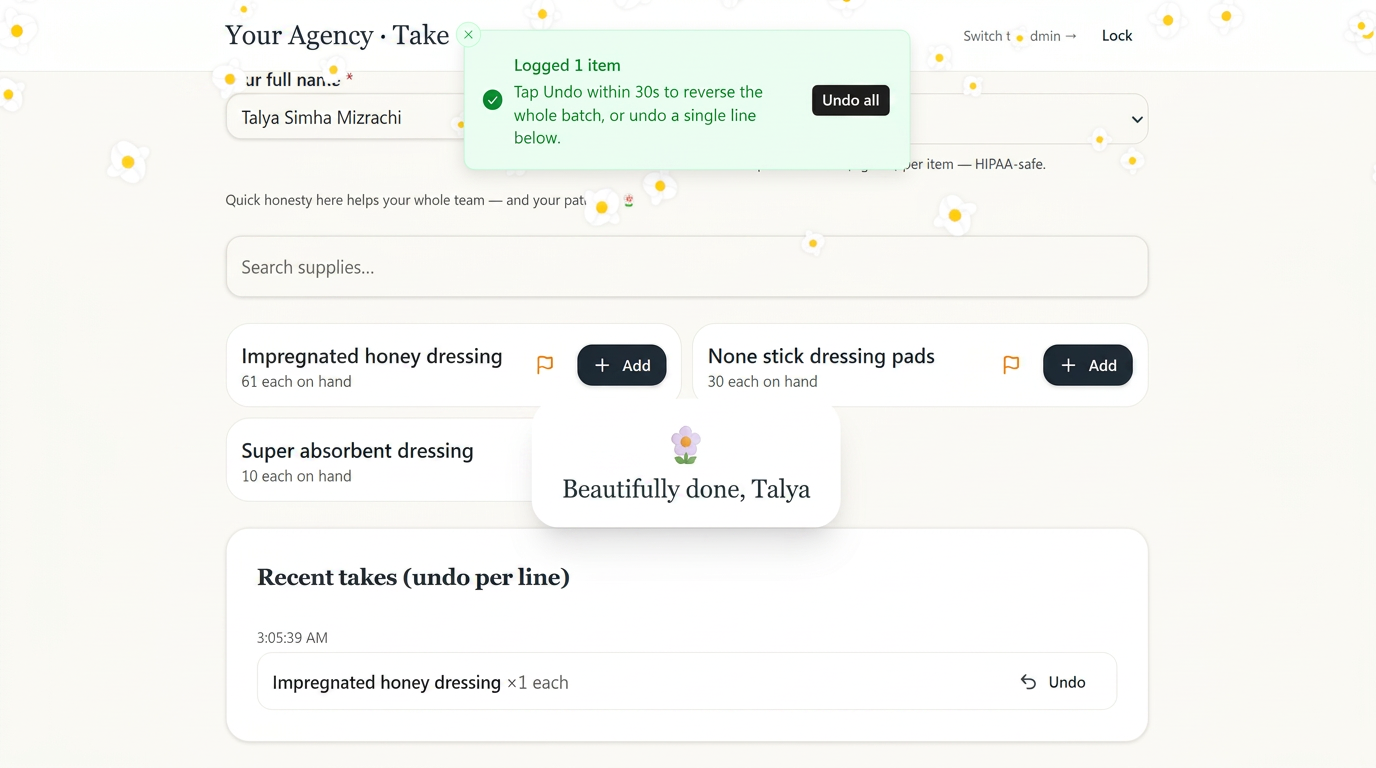Undo the Impregnated honey dressing take

coord(1053,682)
